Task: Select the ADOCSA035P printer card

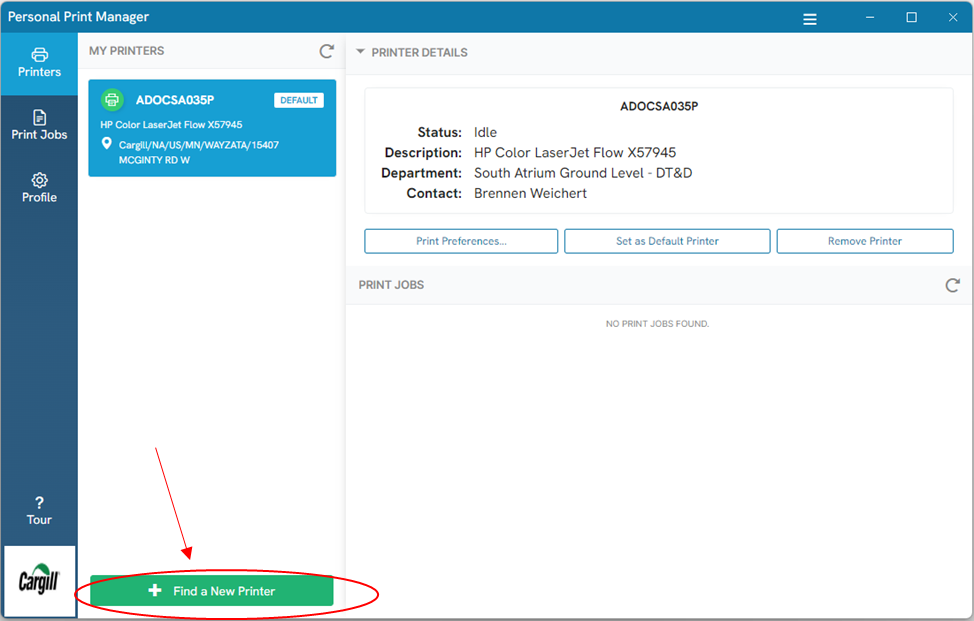Action: coord(212,128)
